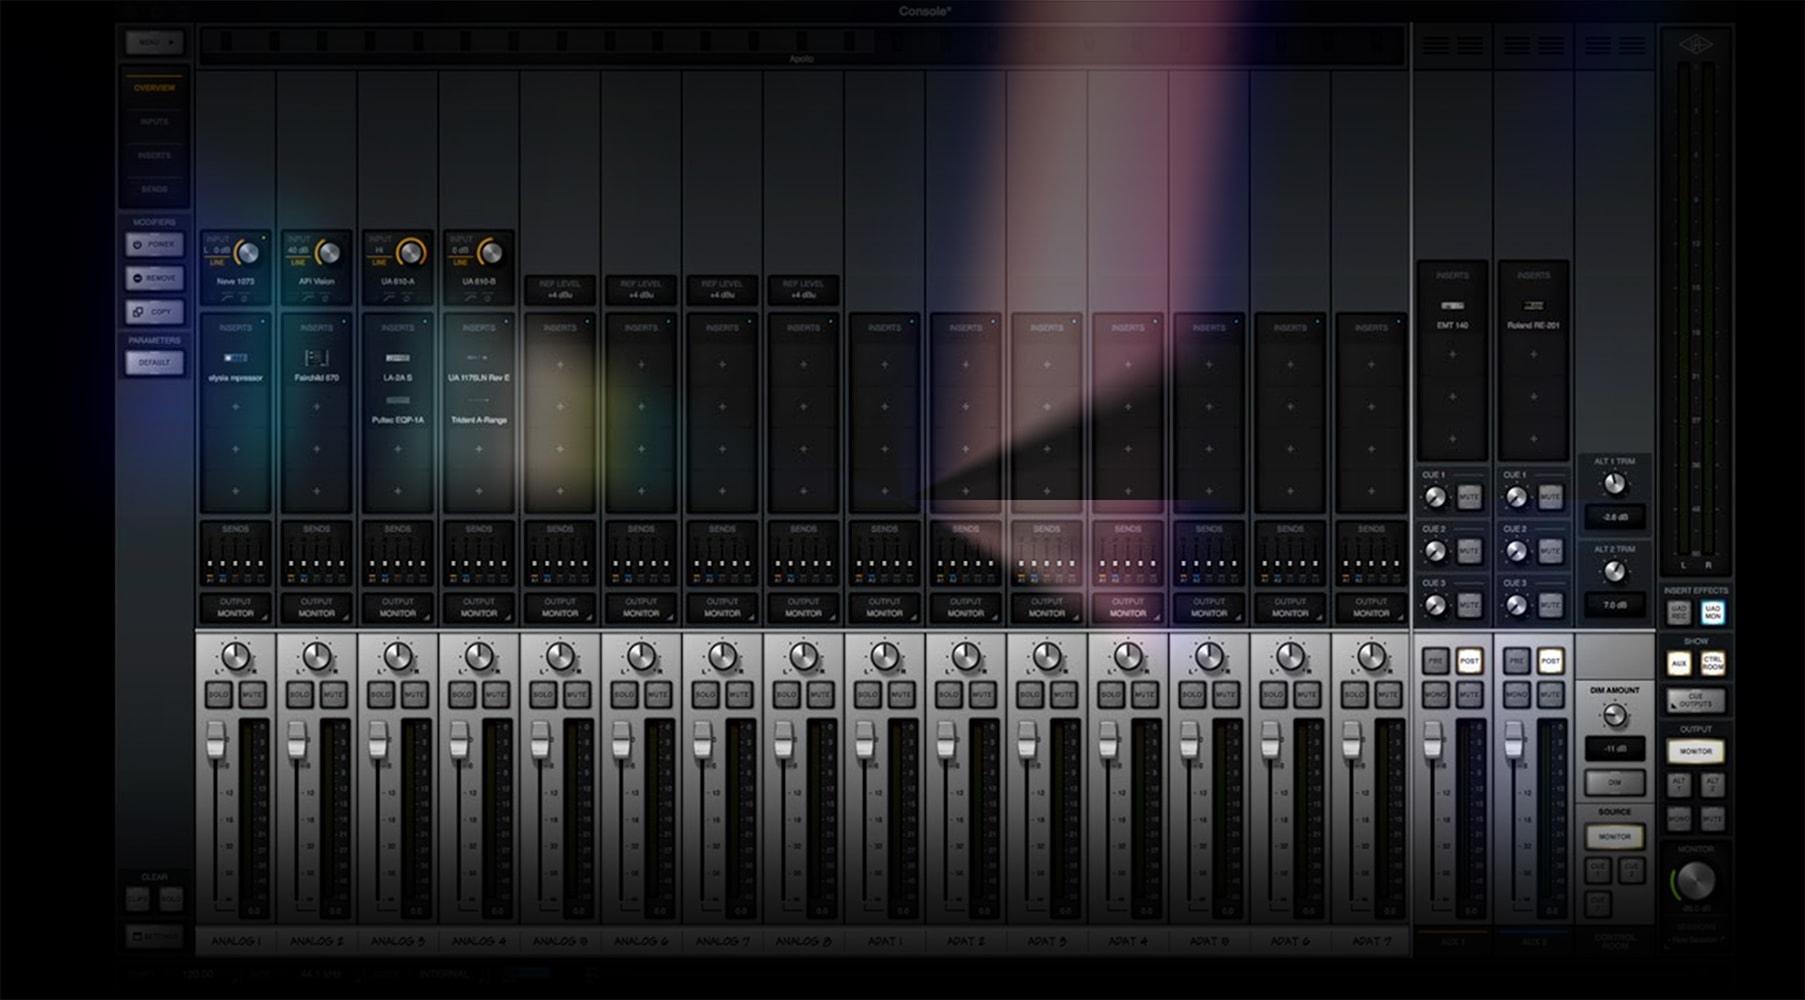The image size is (1805, 1000).
Task: Click the Remove modifier button
Action: [x=154, y=278]
